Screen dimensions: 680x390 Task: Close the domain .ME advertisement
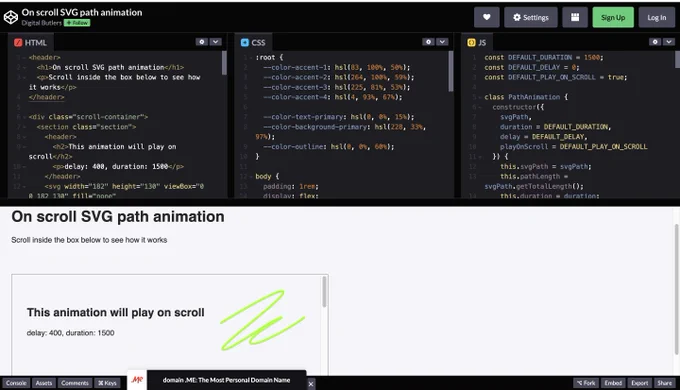[x=311, y=384]
